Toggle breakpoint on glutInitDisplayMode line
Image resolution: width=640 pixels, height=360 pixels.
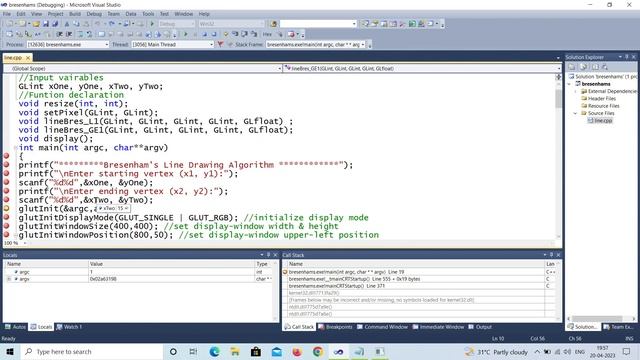pyautogui.click(x=7, y=217)
